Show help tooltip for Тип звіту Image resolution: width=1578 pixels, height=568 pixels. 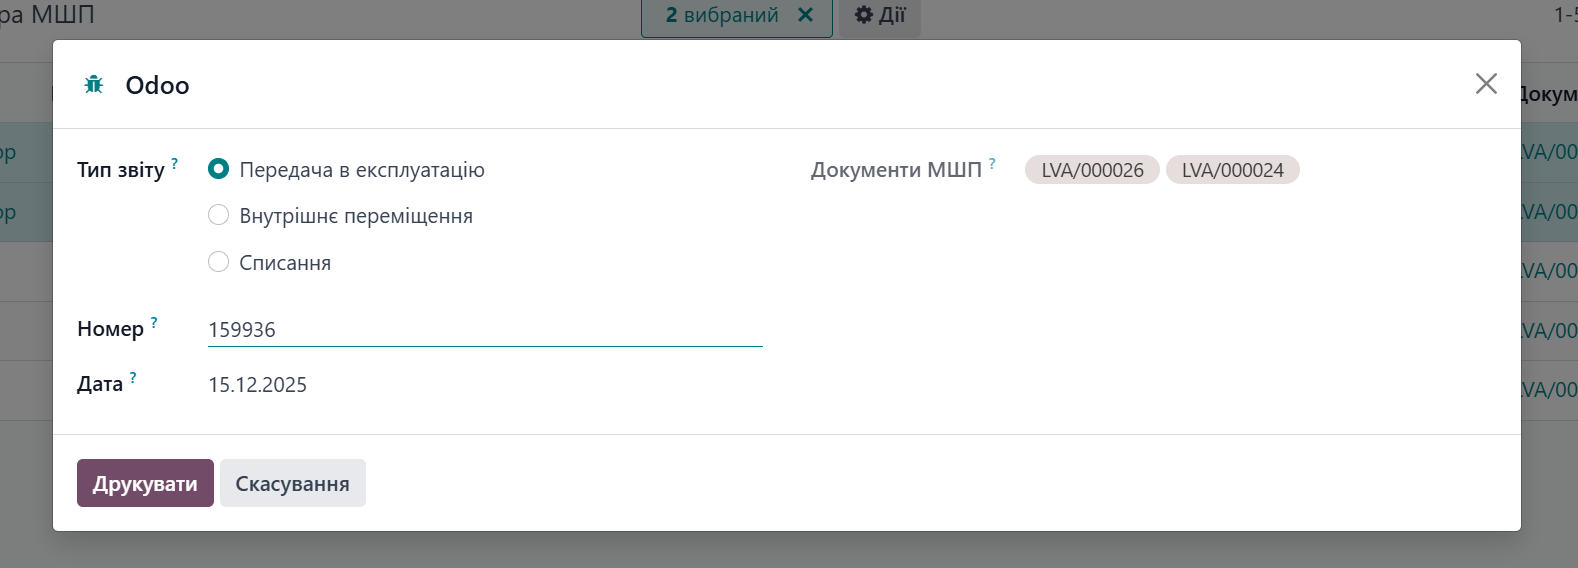coord(175,162)
